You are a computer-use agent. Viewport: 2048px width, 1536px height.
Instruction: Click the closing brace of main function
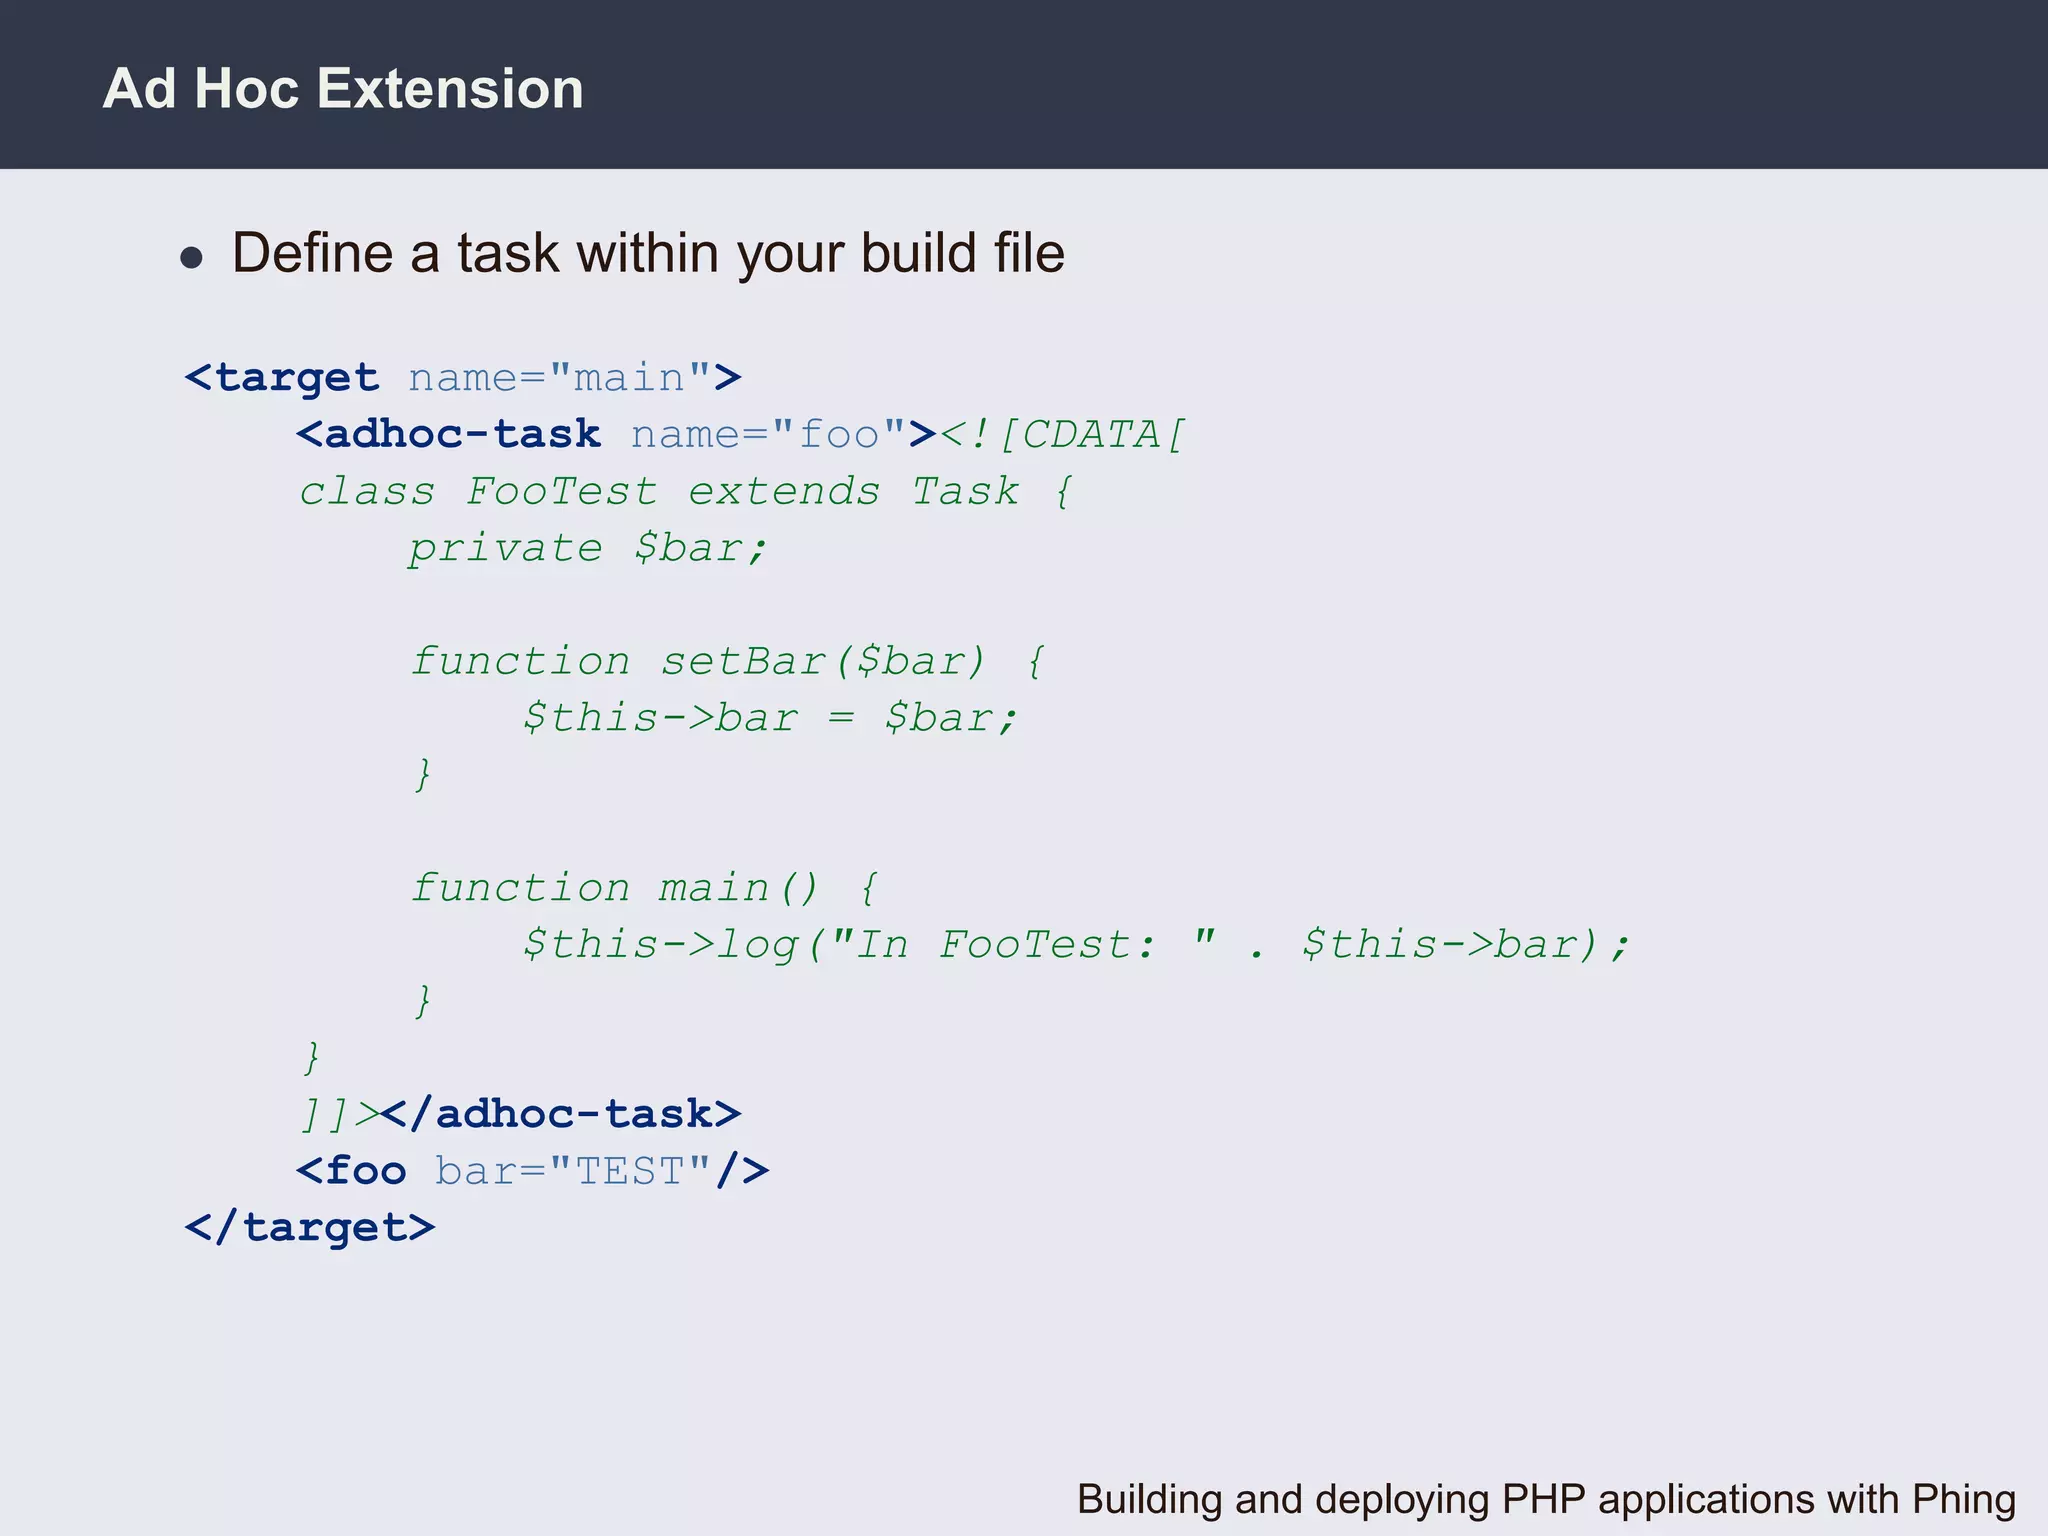tap(423, 1000)
